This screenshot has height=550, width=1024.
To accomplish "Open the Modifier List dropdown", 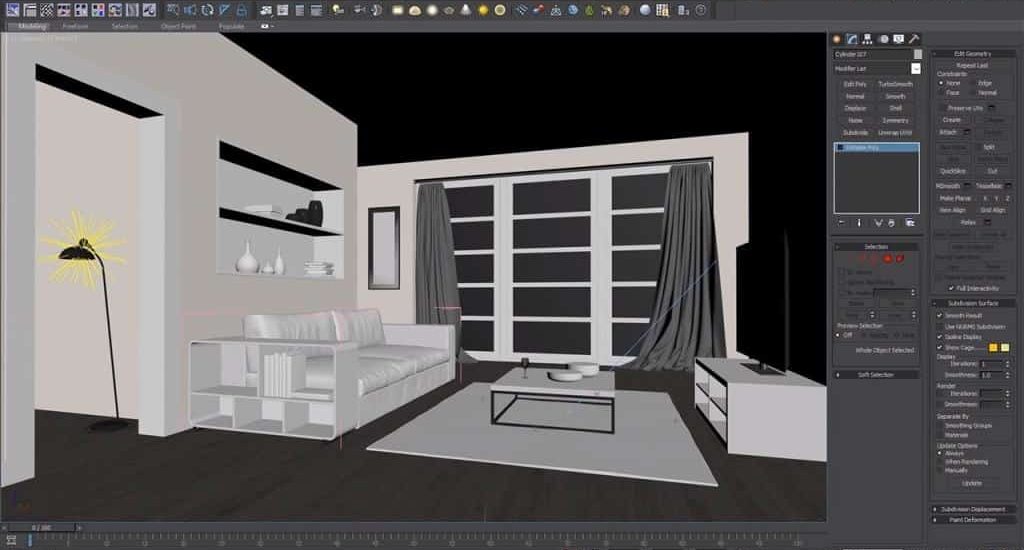I will pyautogui.click(x=877, y=69).
